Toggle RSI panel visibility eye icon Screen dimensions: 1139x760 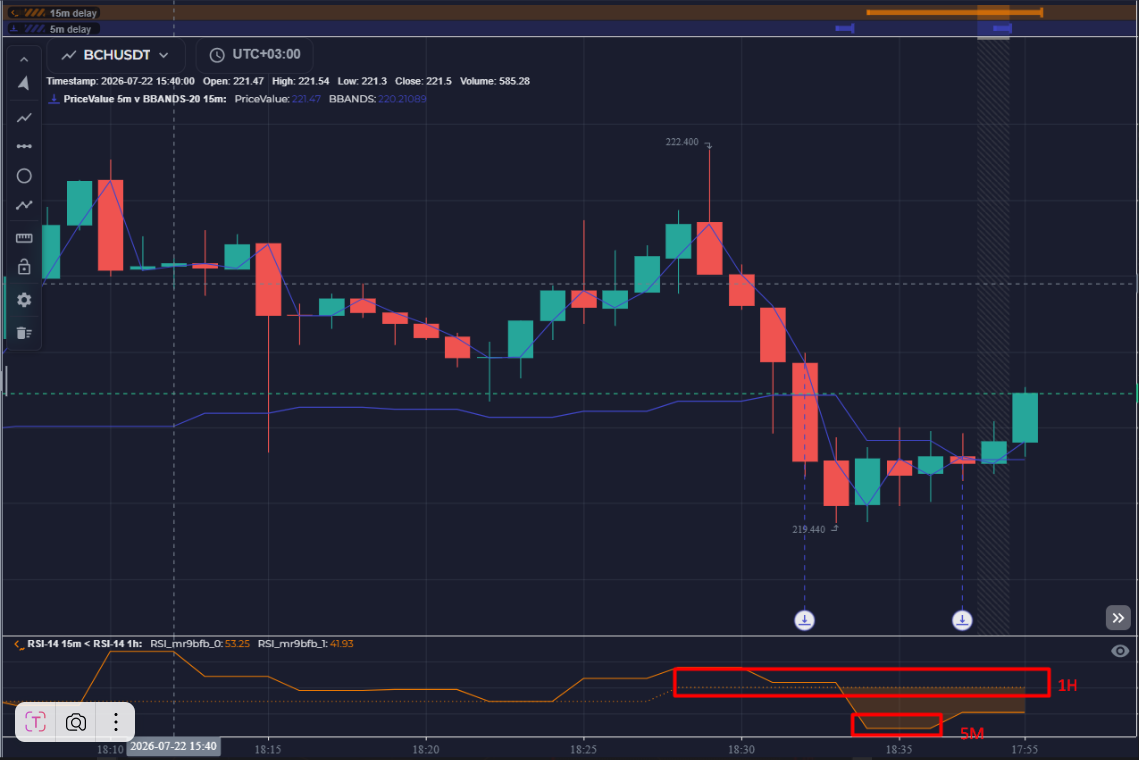click(x=1119, y=651)
